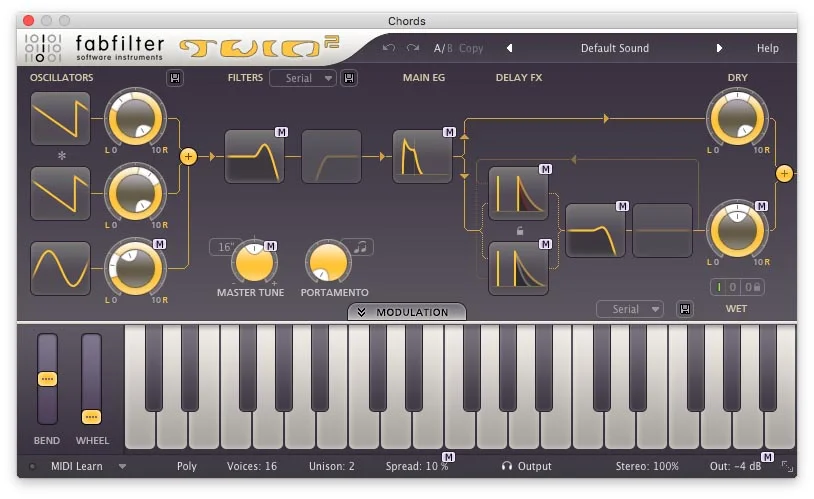This screenshot has width=814, height=499.
Task: Click the dry/wet output plus node
Action: click(784, 173)
